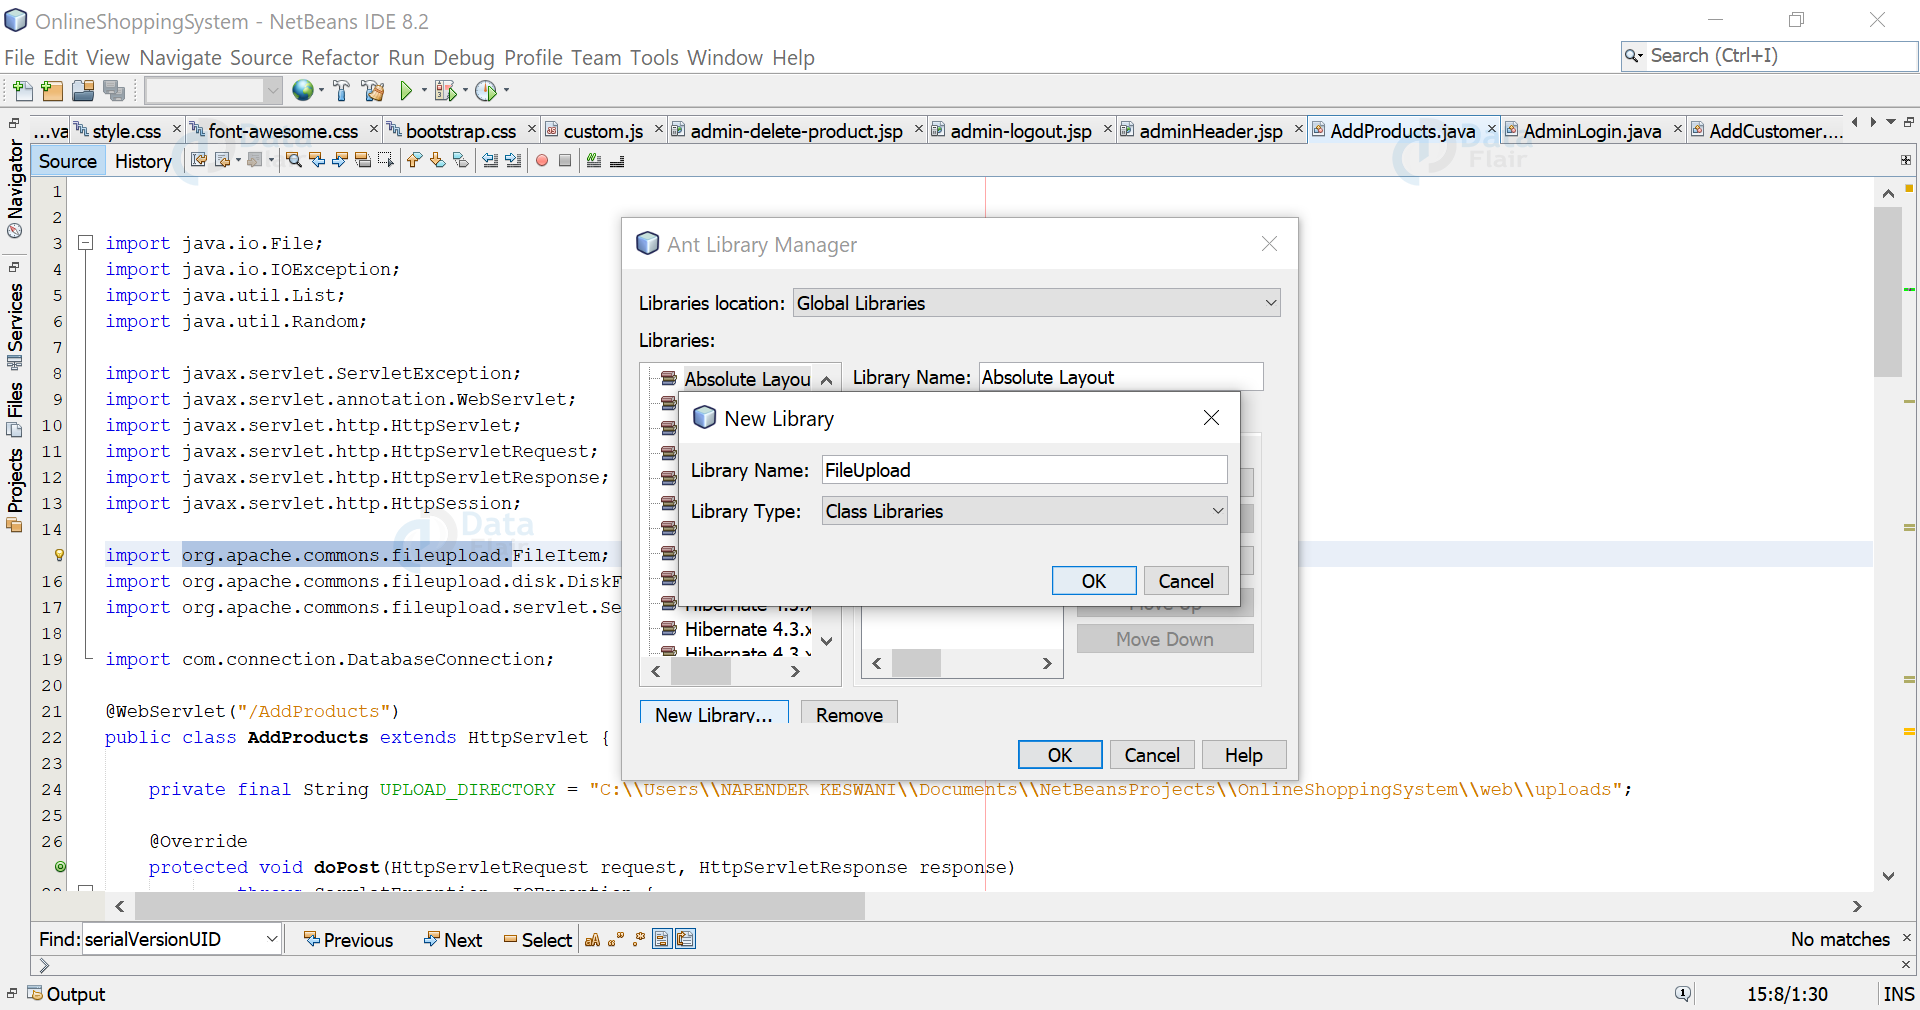Click the Next Bookmark icon
This screenshot has height=1010, width=1920.
point(437,160)
